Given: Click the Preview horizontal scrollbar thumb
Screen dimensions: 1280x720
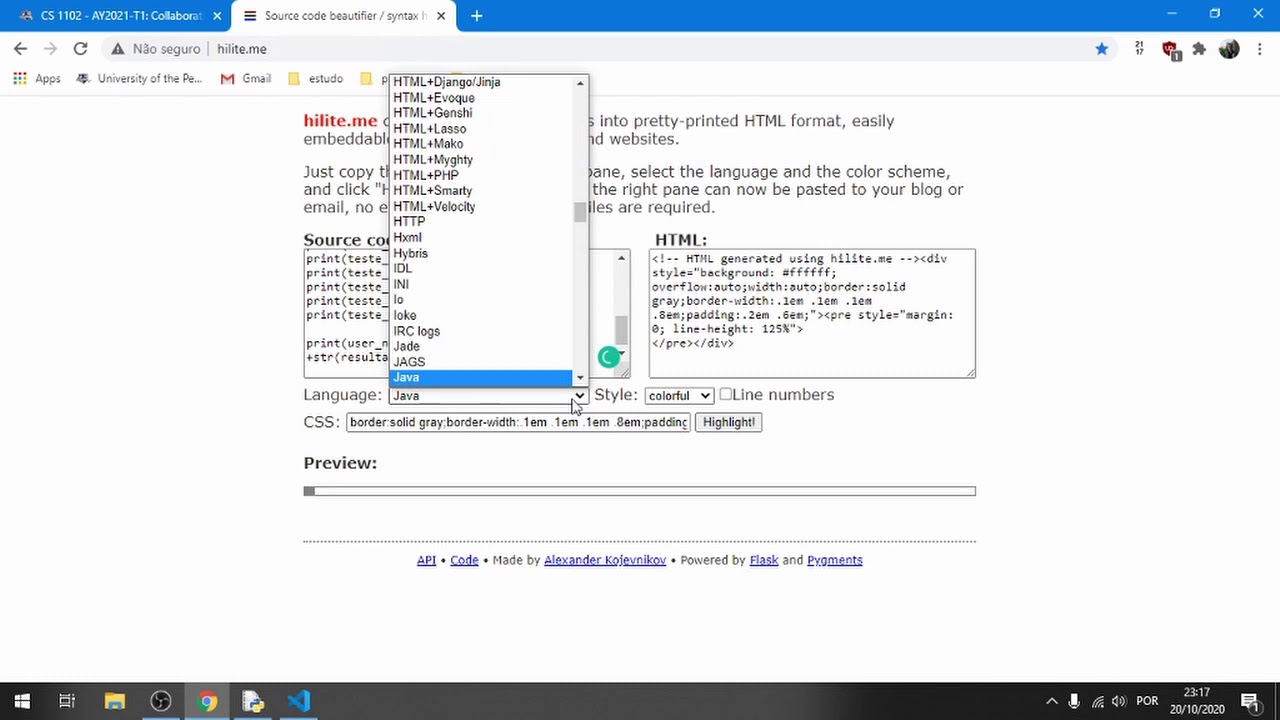Looking at the screenshot, I should pyautogui.click(x=310, y=491).
